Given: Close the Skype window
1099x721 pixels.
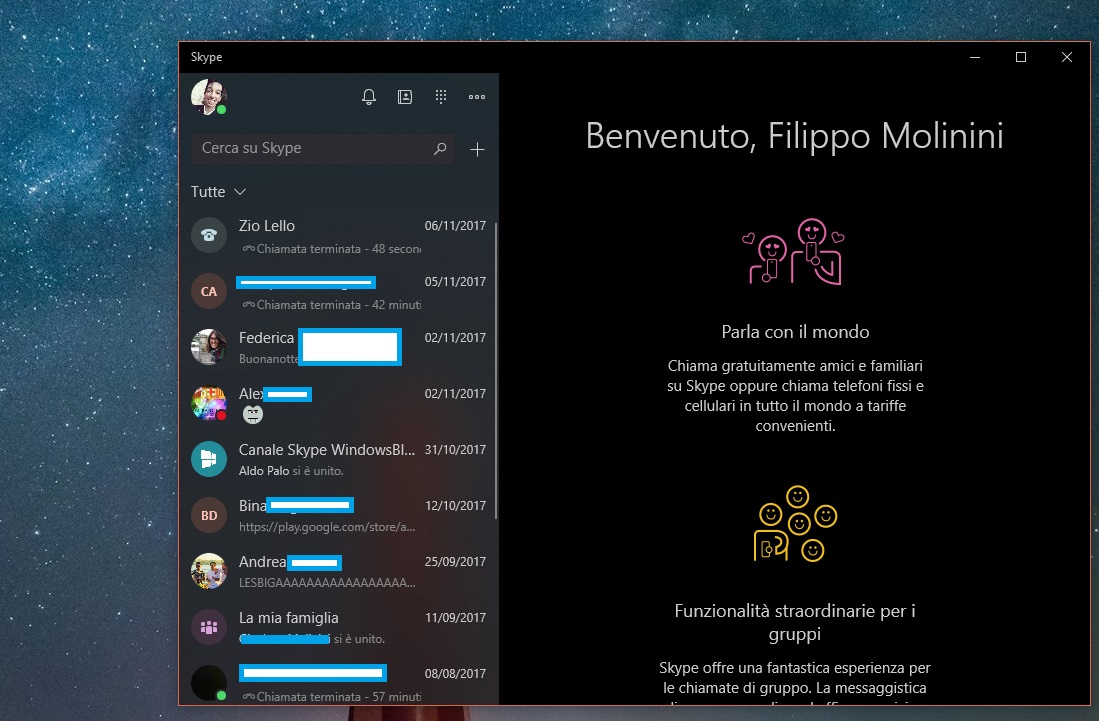Looking at the screenshot, I should (x=1067, y=57).
